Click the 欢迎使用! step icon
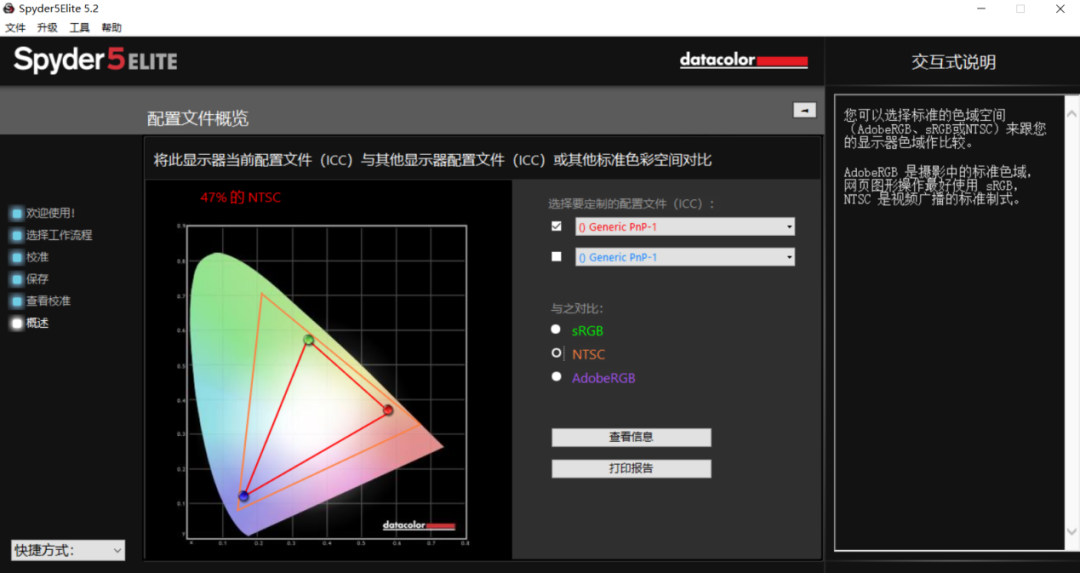This screenshot has width=1080, height=573. click(17, 213)
